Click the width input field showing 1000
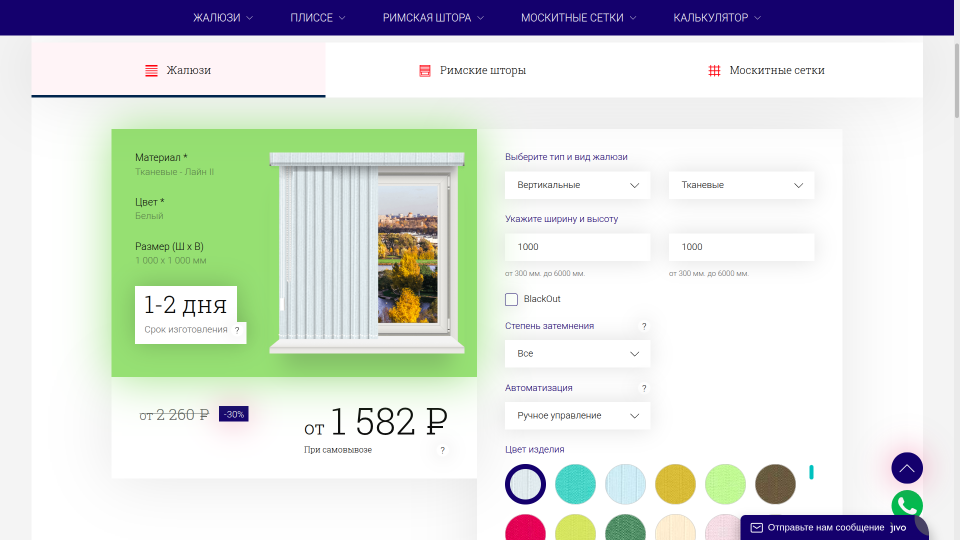Viewport: 960px width, 540px height. click(x=577, y=247)
